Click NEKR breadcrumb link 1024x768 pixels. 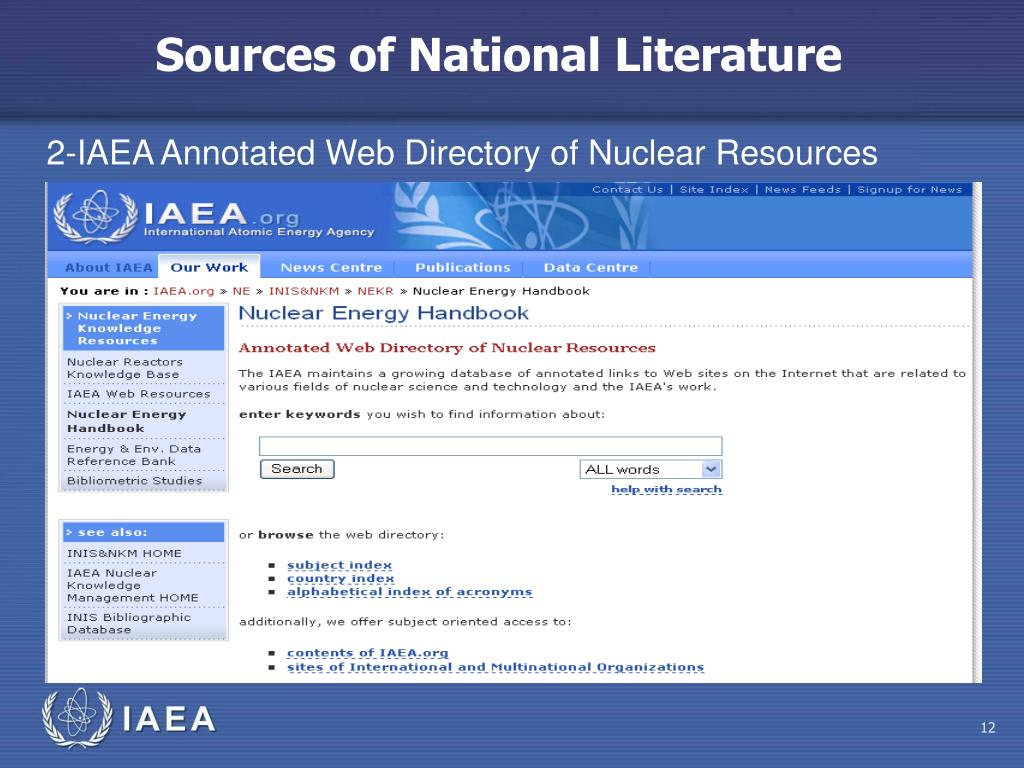376,291
